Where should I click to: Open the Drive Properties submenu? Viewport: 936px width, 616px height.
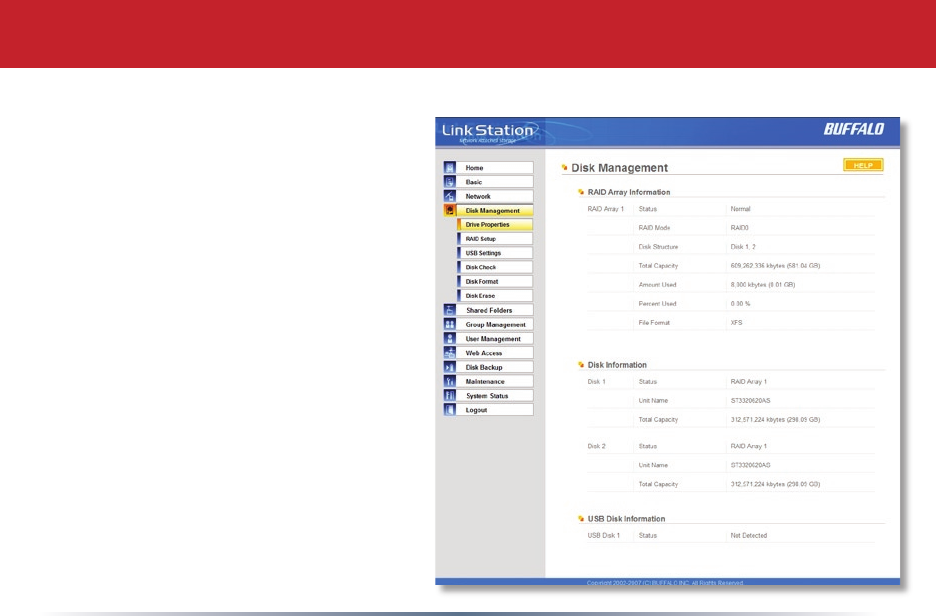495,225
